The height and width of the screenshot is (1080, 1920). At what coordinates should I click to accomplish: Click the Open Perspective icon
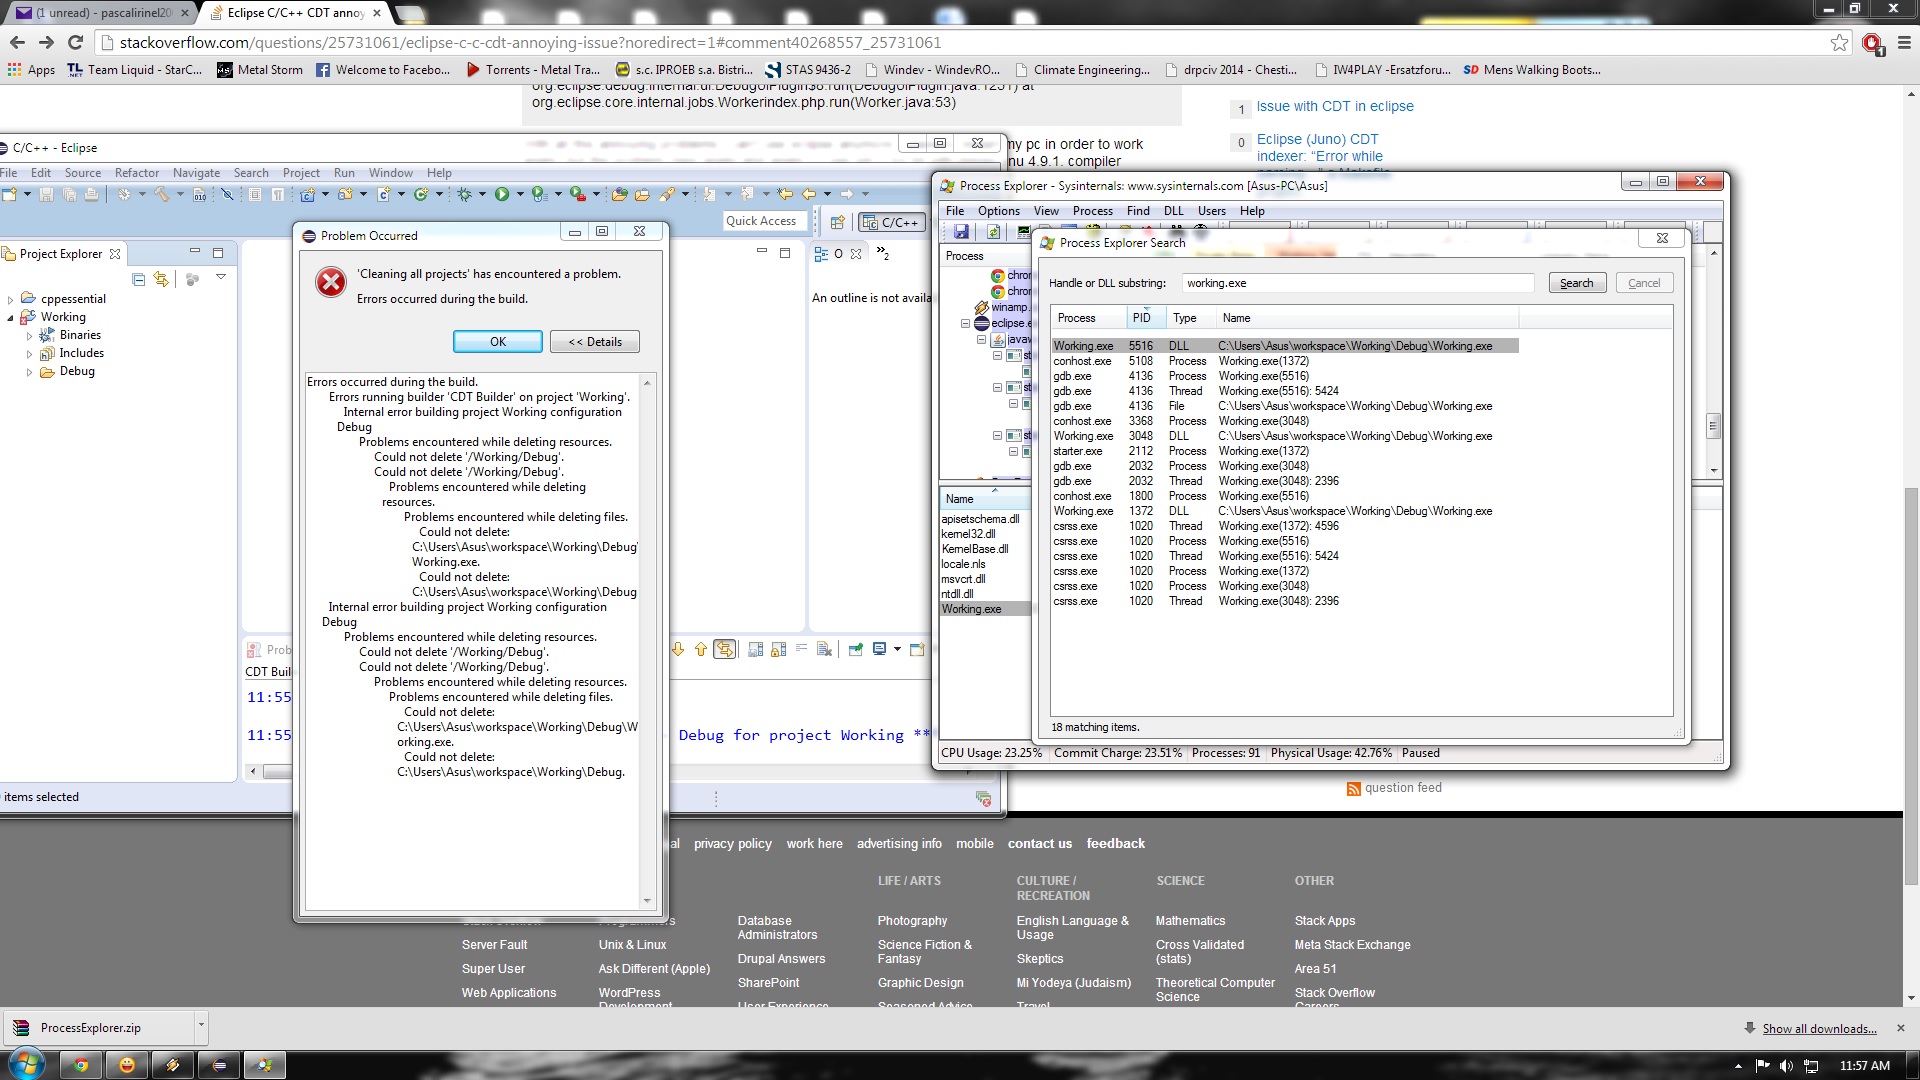click(x=838, y=222)
